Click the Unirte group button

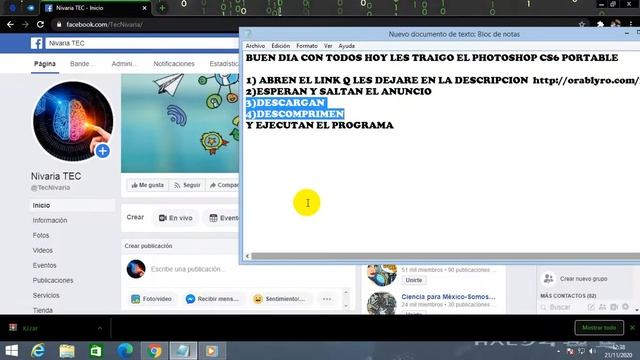pyautogui.click(x=414, y=280)
